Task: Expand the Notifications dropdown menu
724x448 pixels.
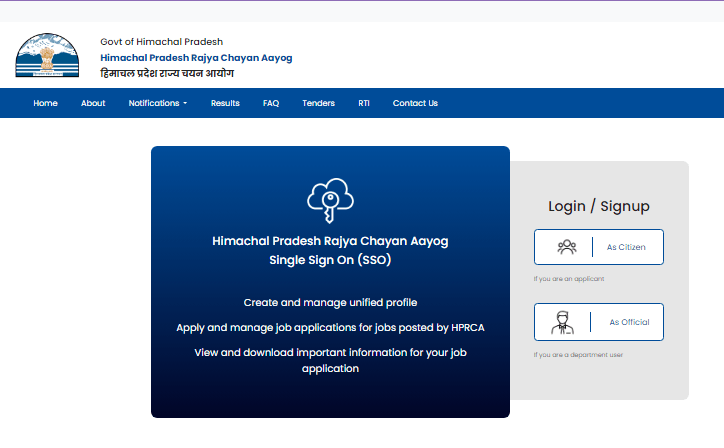Action: click(158, 103)
